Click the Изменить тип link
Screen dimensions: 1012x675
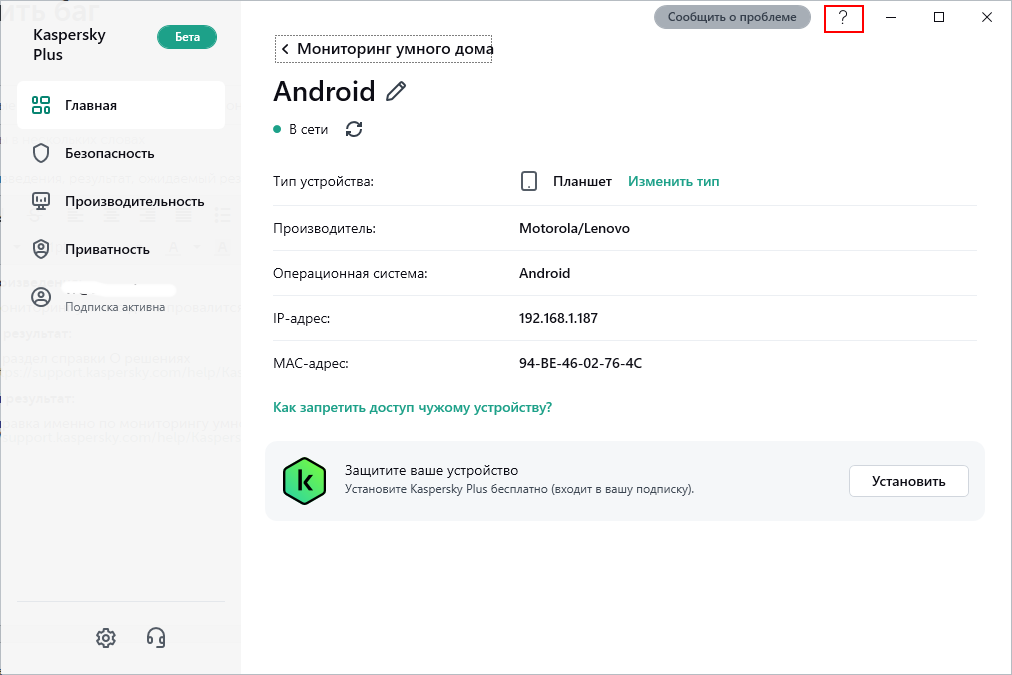673,181
